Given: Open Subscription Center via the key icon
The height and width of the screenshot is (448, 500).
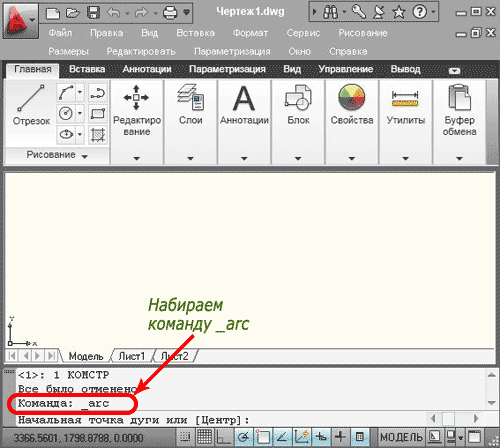Looking at the screenshot, I should [x=359, y=13].
